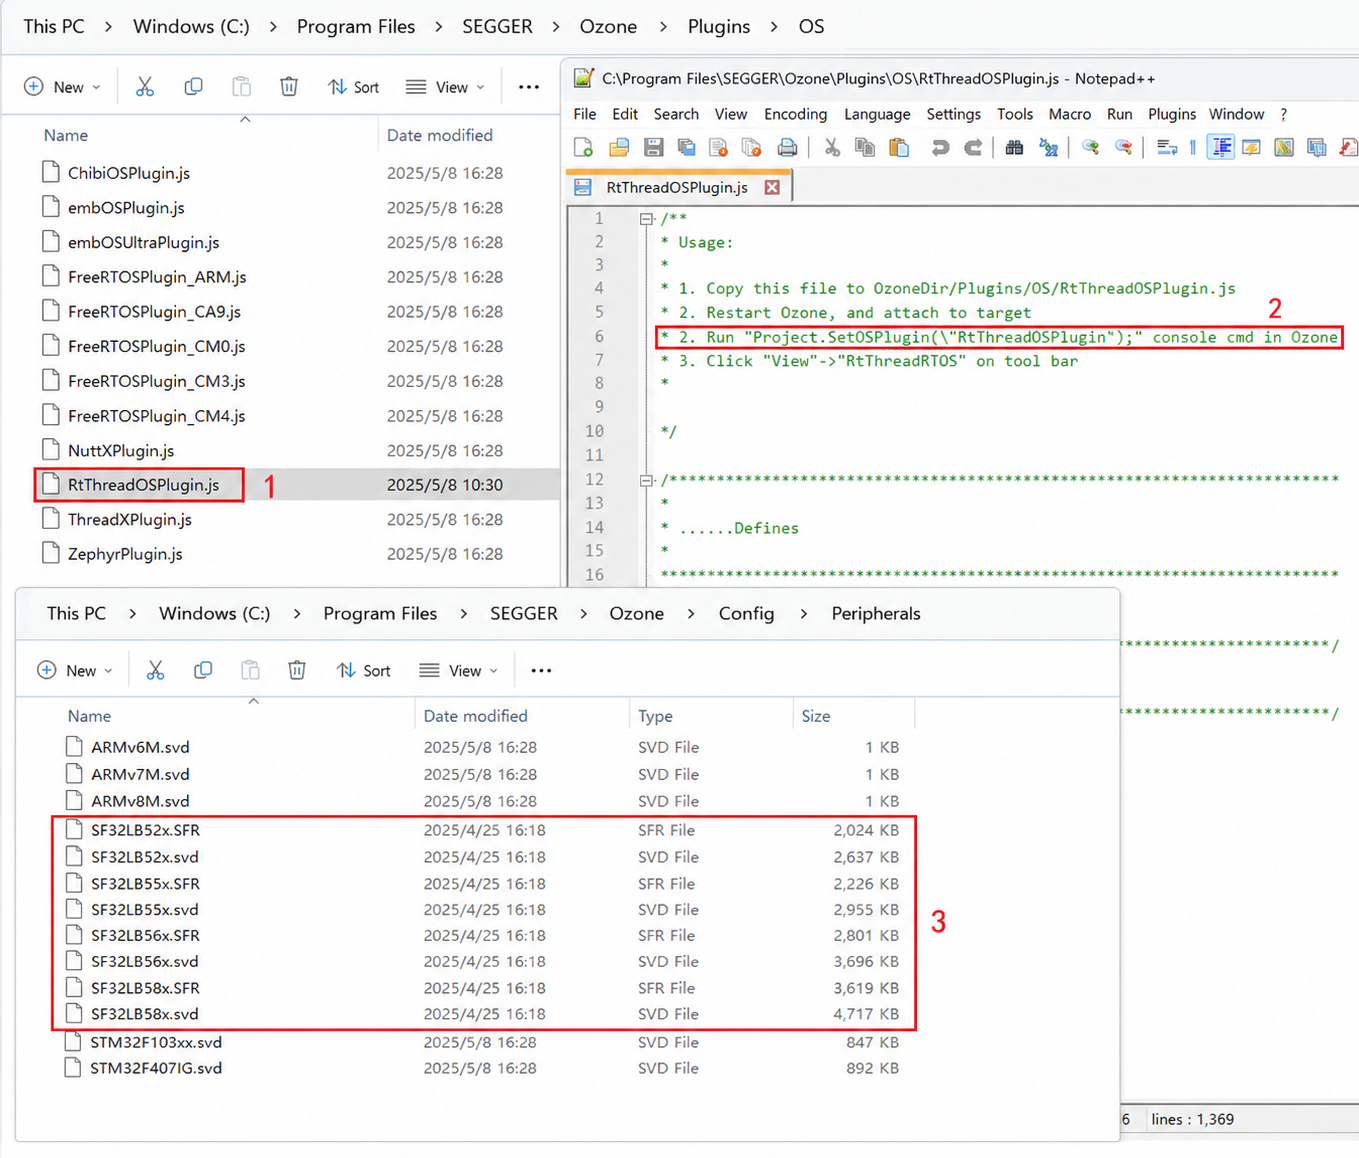Click the Zoom Out magnifier icon

pos(1124,148)
